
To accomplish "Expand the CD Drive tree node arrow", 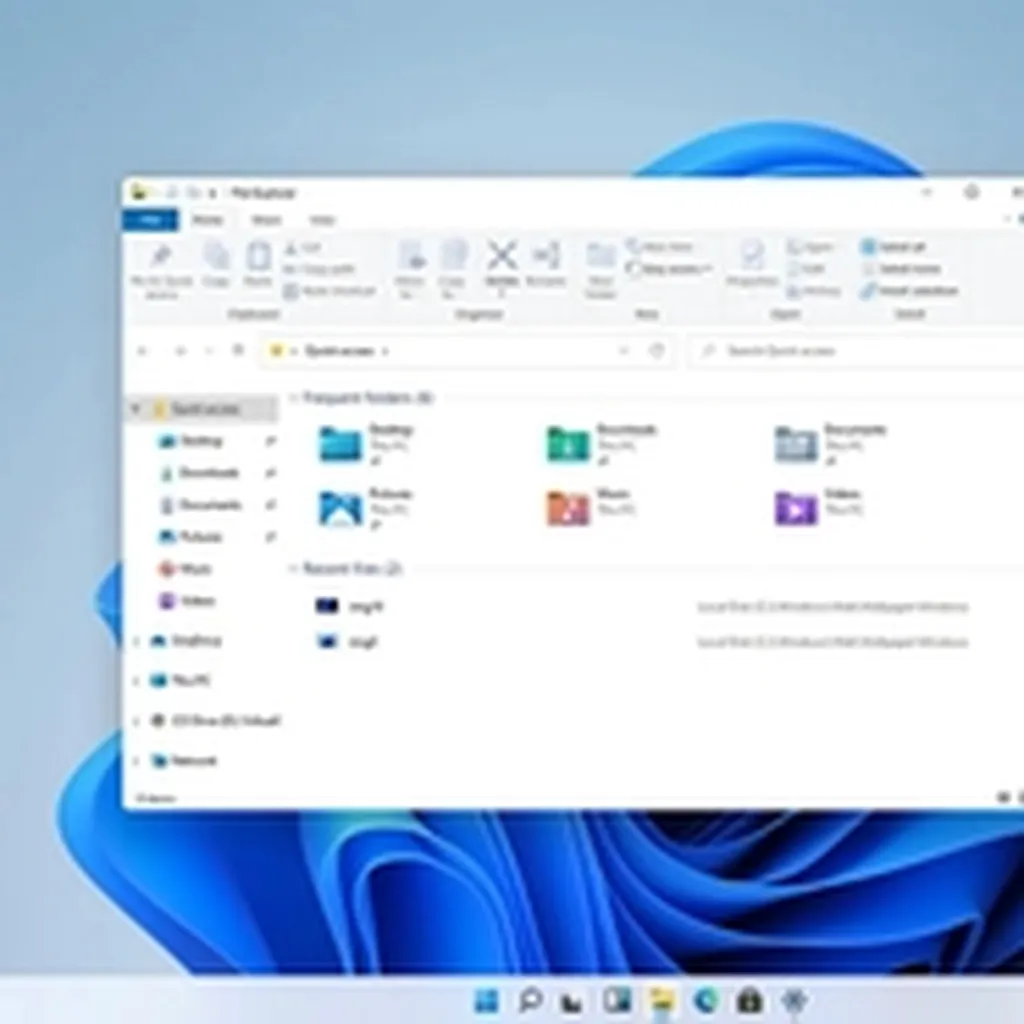I will [136, 721].
